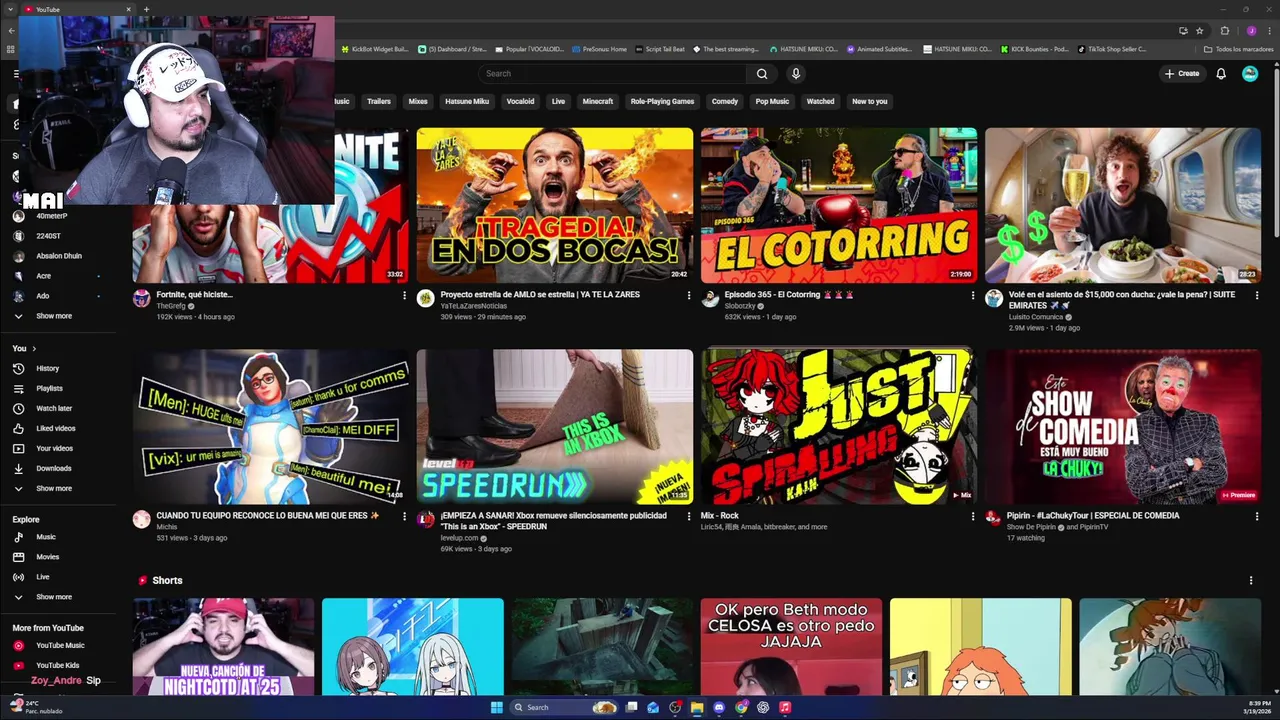This screenshot has height=720, width=1280.
Task: Filter feed by Trailers chip
Action: (379, 101)
